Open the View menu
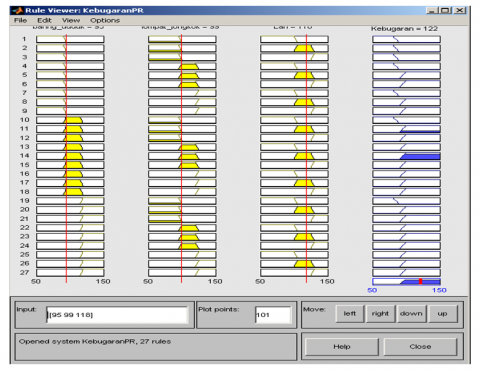 pyautogui.click(x=71, y=20)
